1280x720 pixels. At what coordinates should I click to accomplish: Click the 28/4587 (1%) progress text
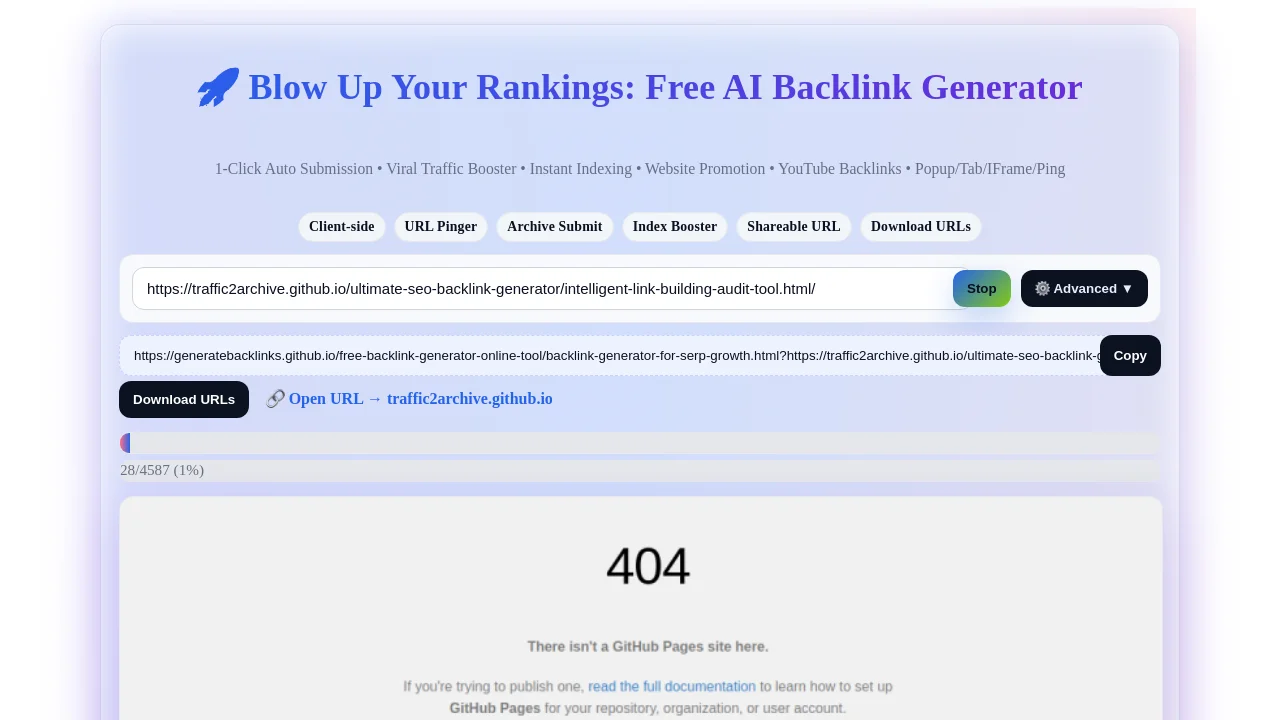[x=162, y=470]
